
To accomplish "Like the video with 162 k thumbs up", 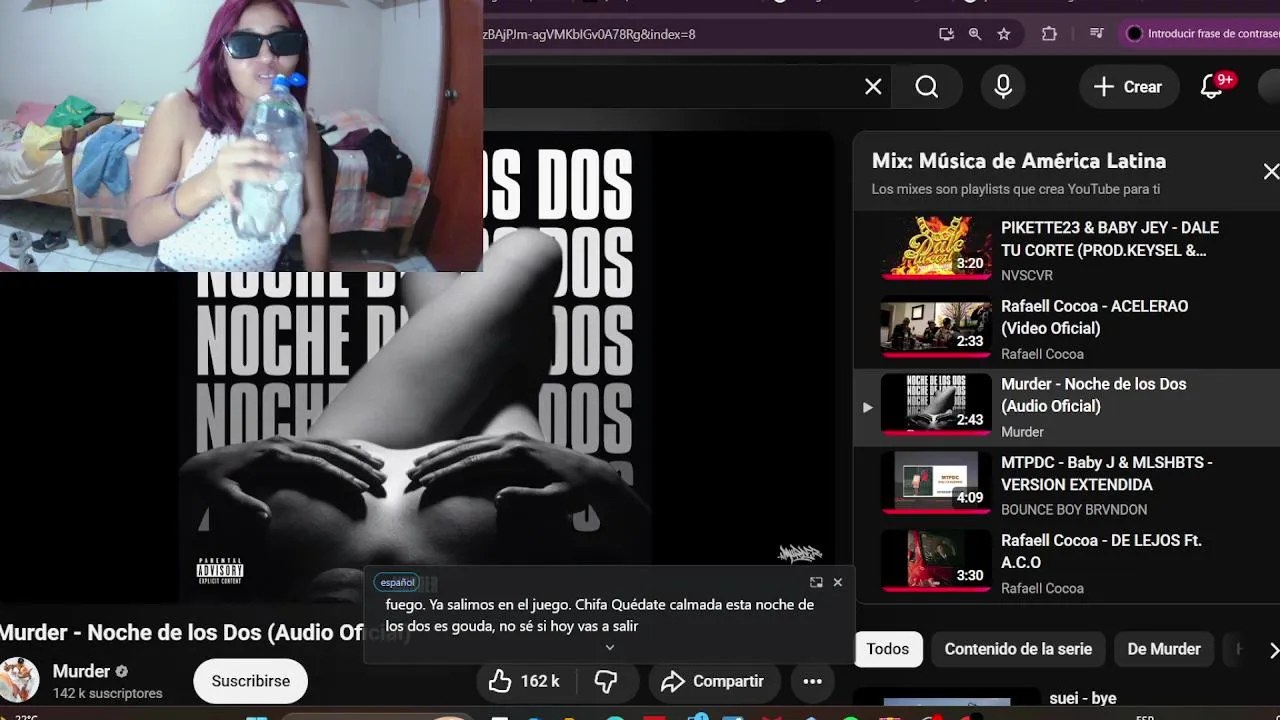I will (x=524, y=681).
